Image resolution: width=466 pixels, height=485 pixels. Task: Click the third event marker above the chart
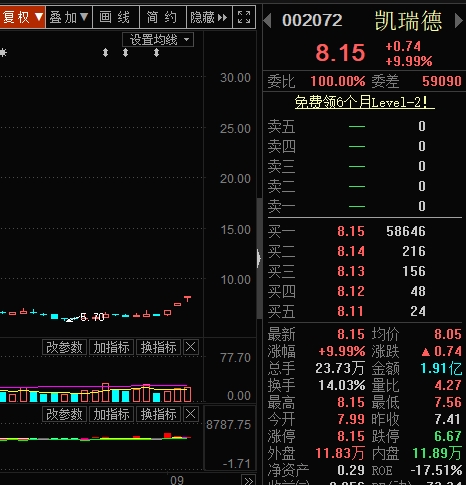pyautogui.click(x=156, y=53)
